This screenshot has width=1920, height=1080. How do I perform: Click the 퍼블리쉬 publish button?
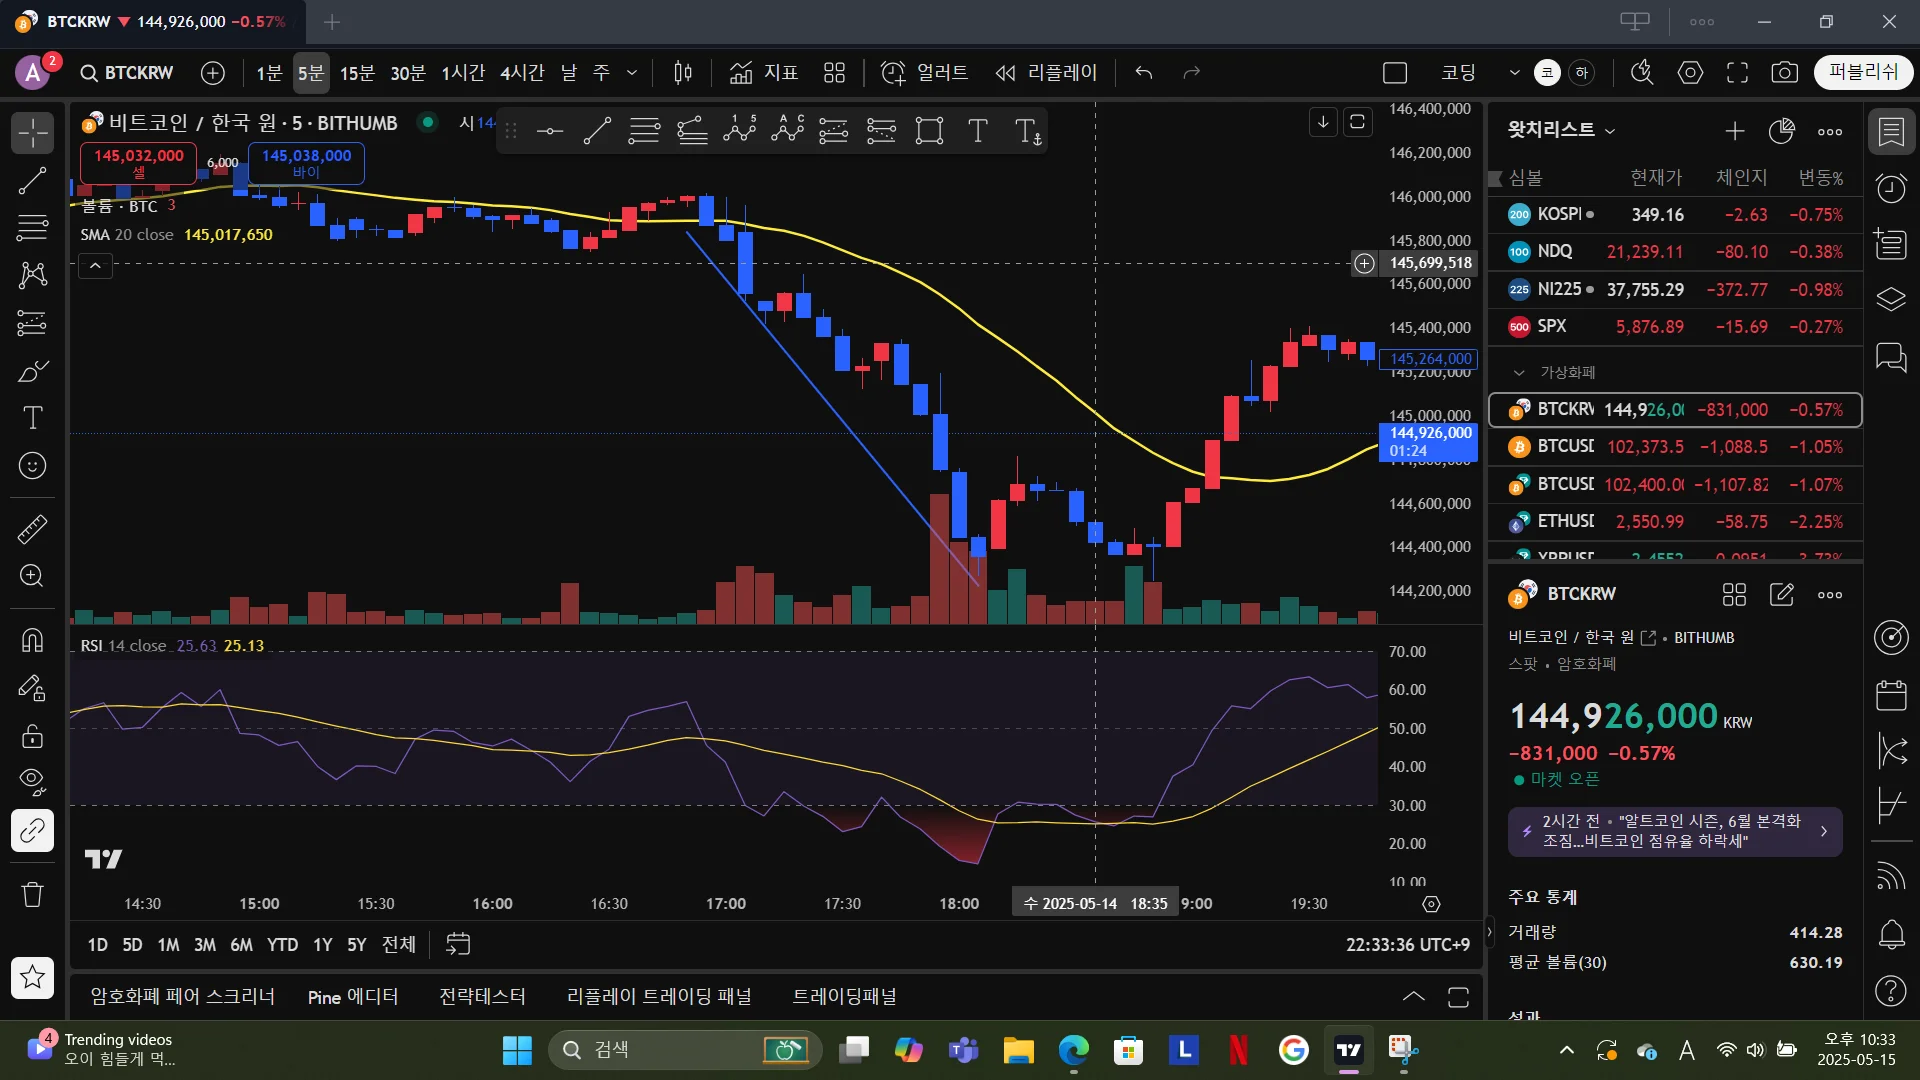coord(1862,72)
